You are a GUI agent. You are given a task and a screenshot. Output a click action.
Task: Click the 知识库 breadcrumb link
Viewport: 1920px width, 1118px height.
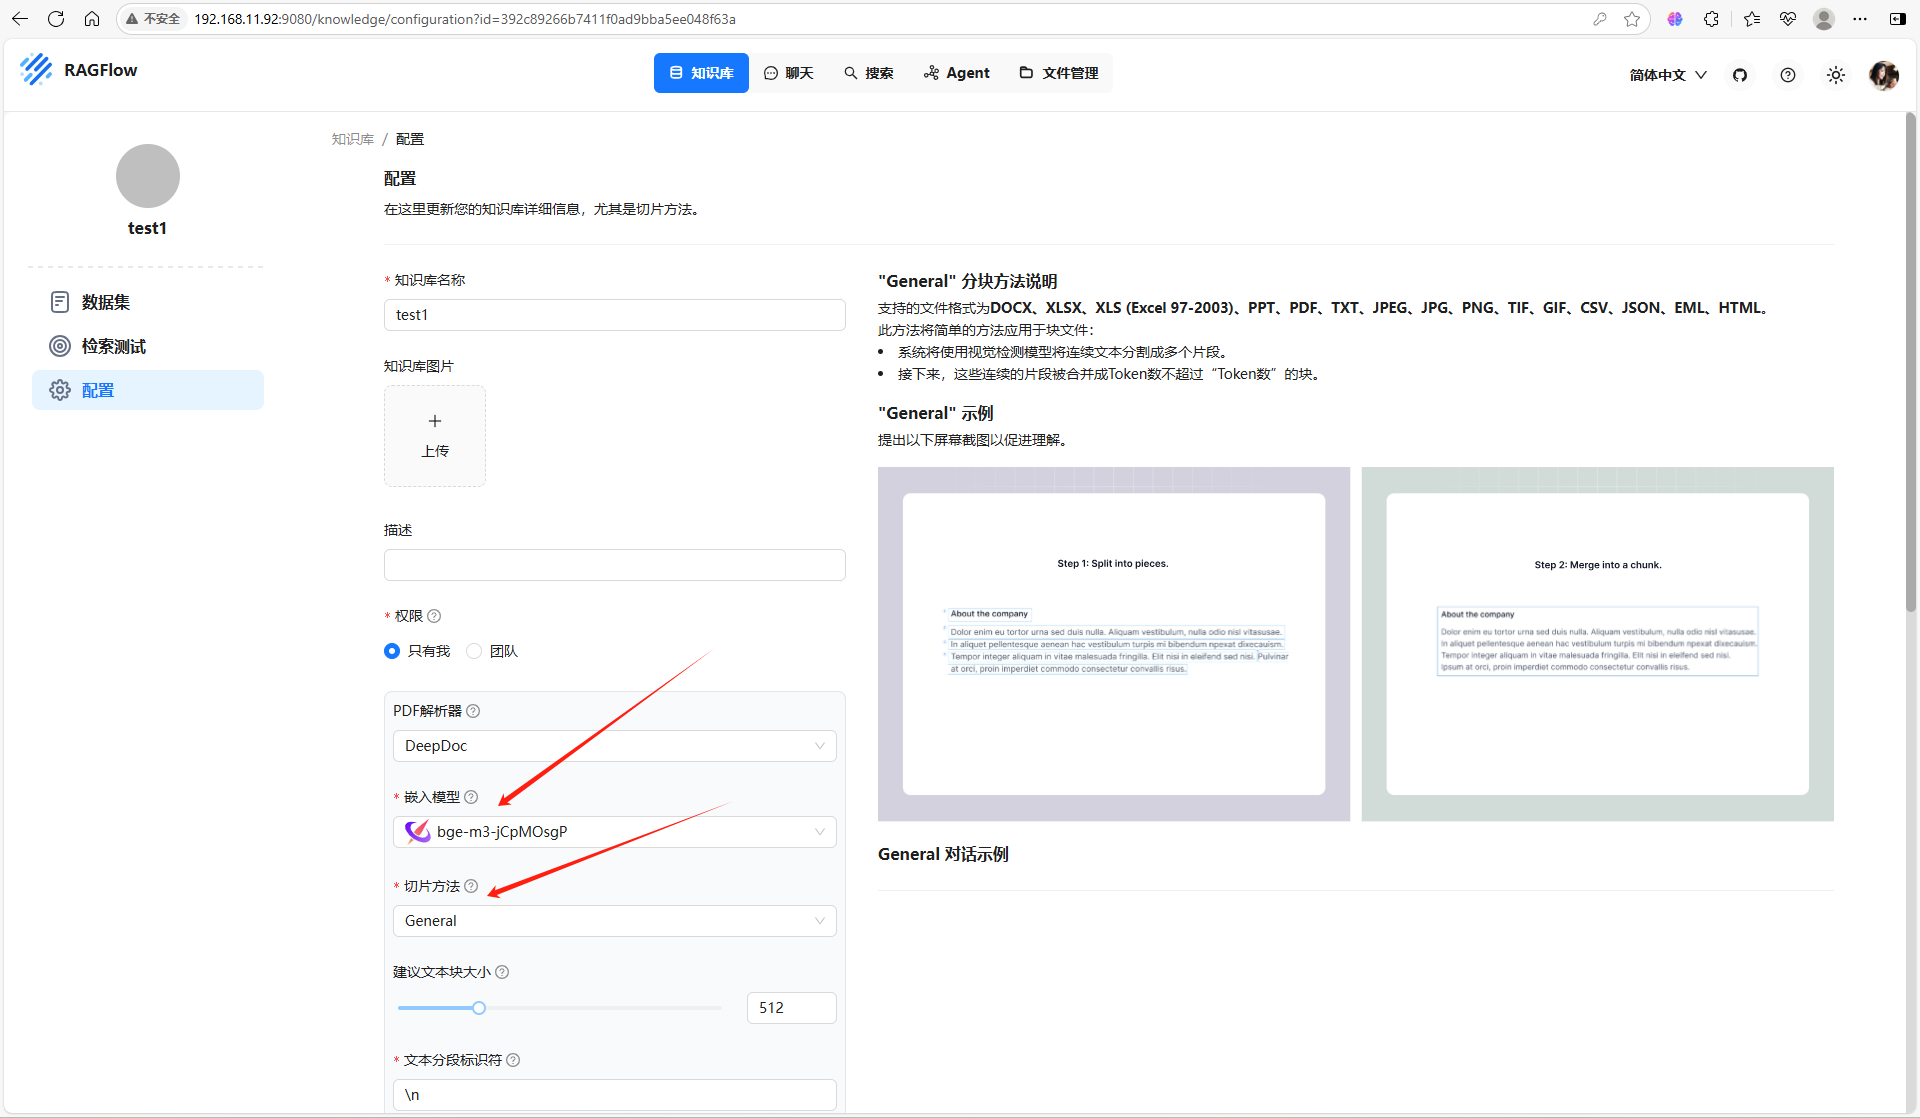[353, 139]
